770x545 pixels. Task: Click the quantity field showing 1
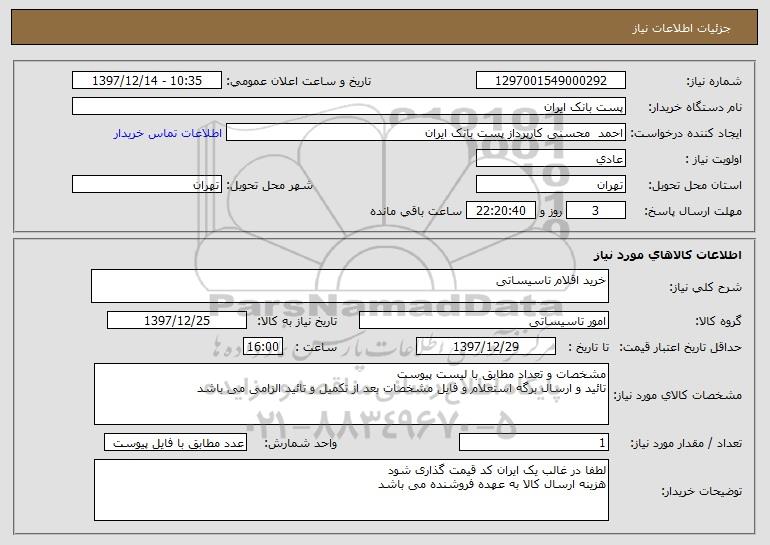(534, 442)
